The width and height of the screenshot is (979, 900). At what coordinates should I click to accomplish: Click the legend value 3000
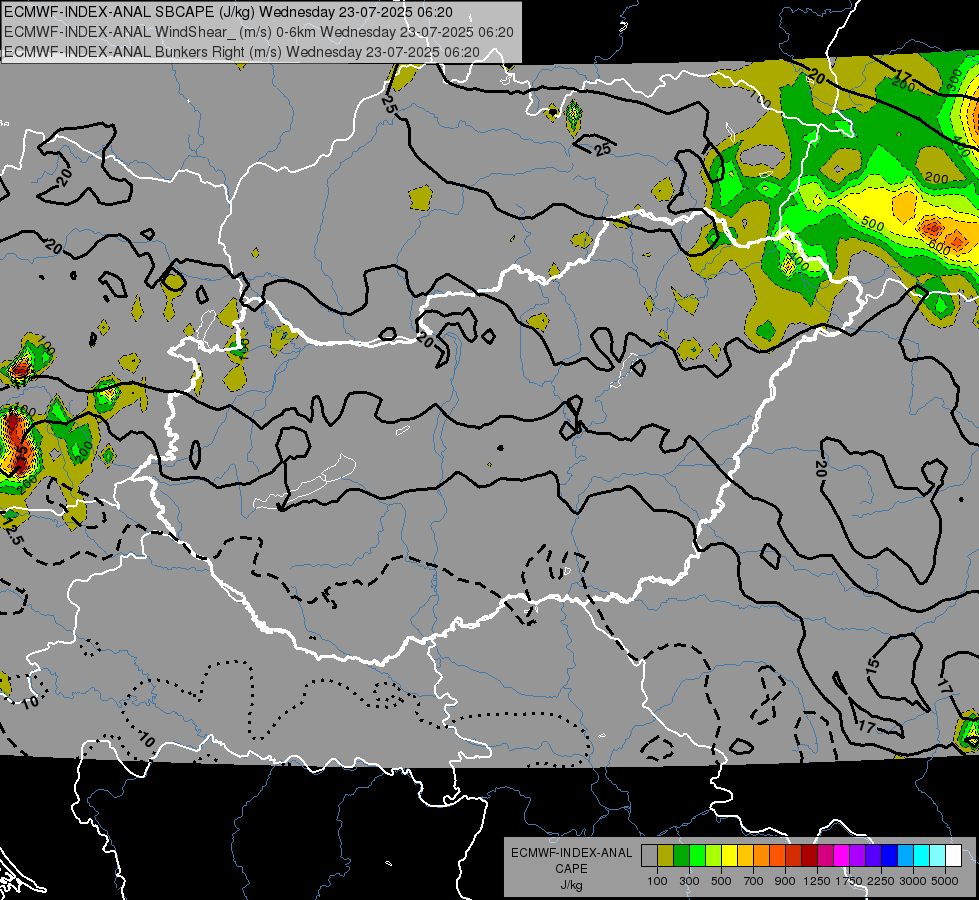coord(913,881)
